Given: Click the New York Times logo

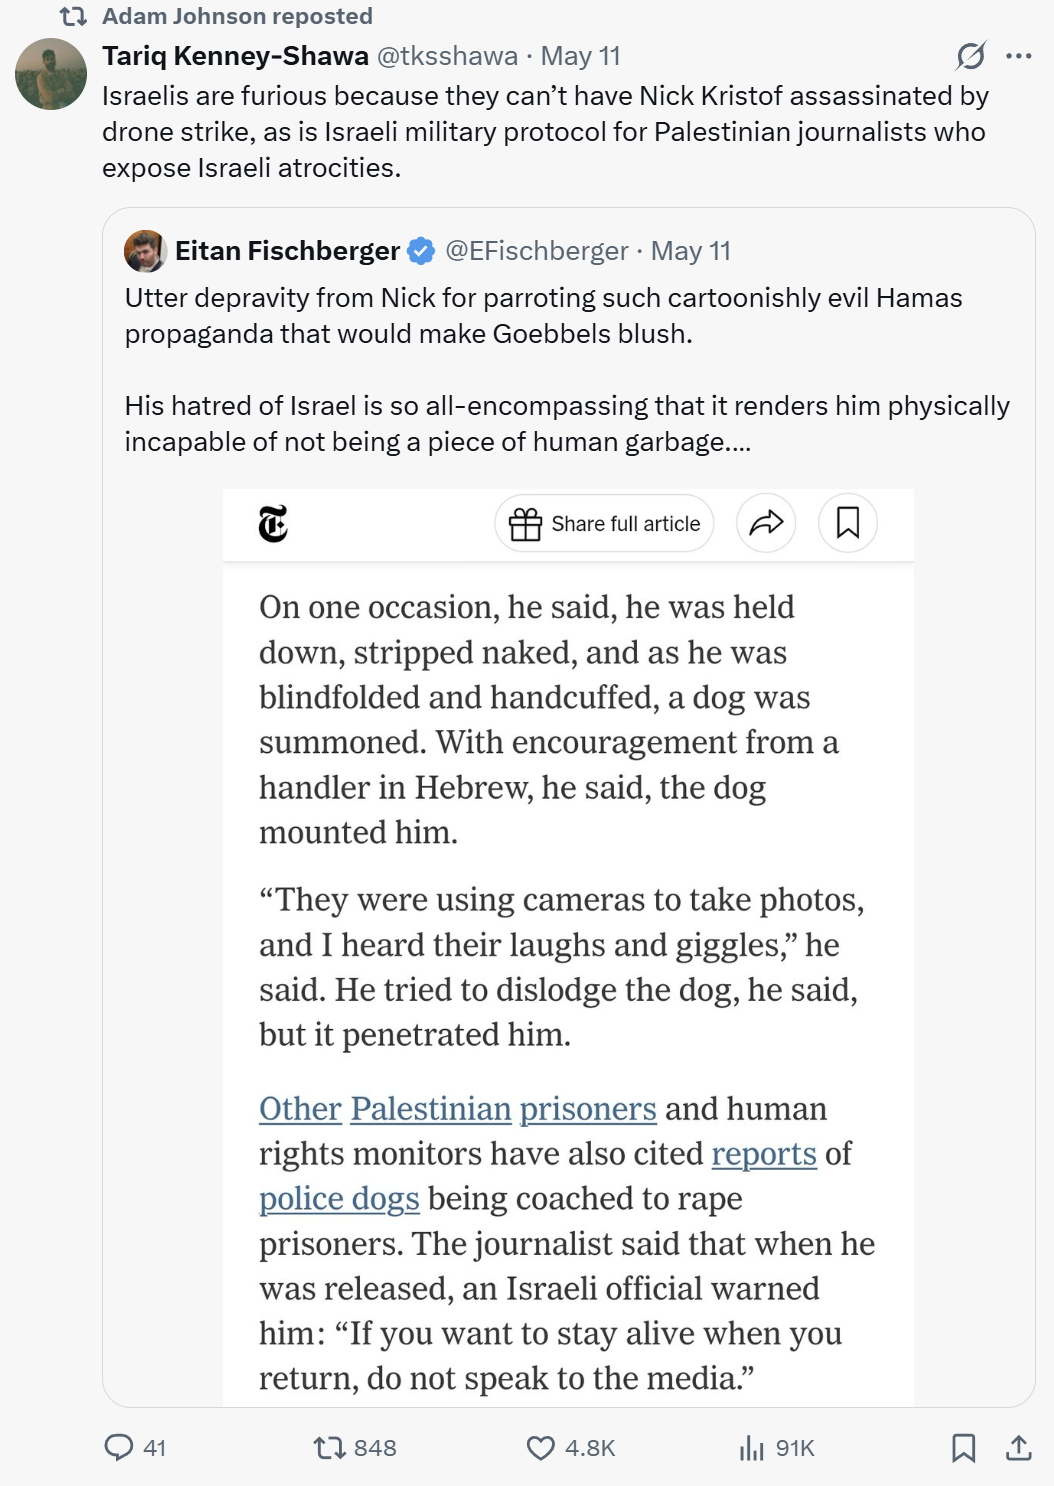Looking at the screenshot, I should [273, 524].
